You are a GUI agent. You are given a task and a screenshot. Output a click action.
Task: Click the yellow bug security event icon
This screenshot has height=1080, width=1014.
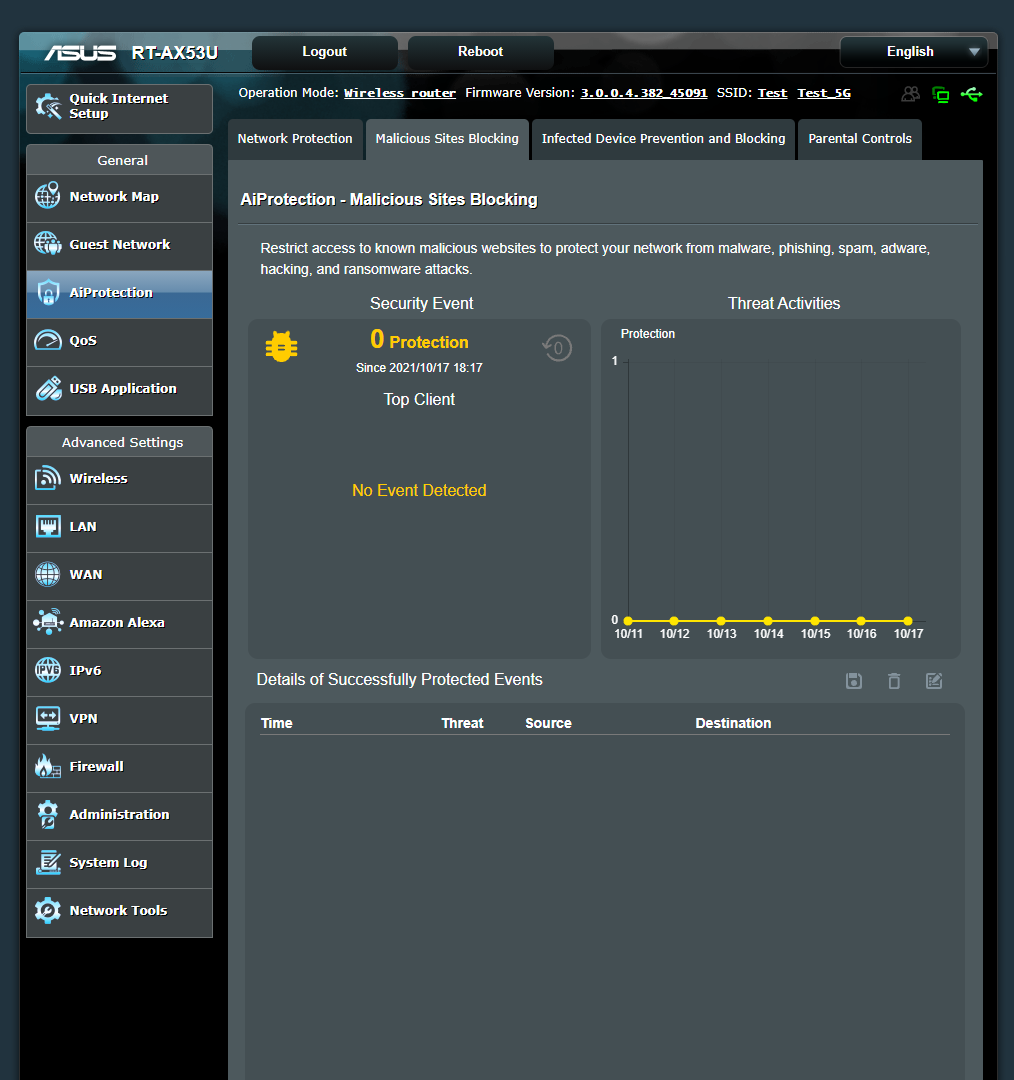point(282,346)
